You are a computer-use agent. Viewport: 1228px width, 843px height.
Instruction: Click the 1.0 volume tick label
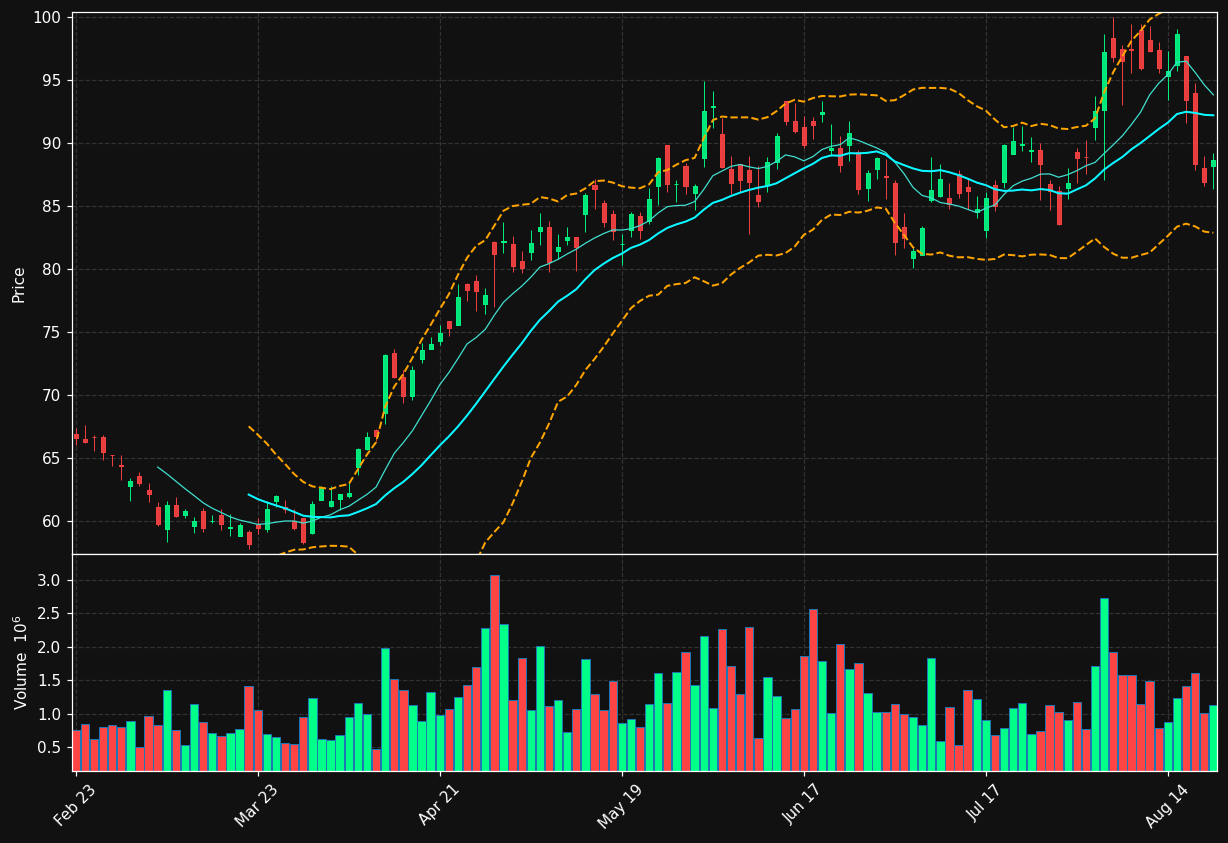[51, 715]
